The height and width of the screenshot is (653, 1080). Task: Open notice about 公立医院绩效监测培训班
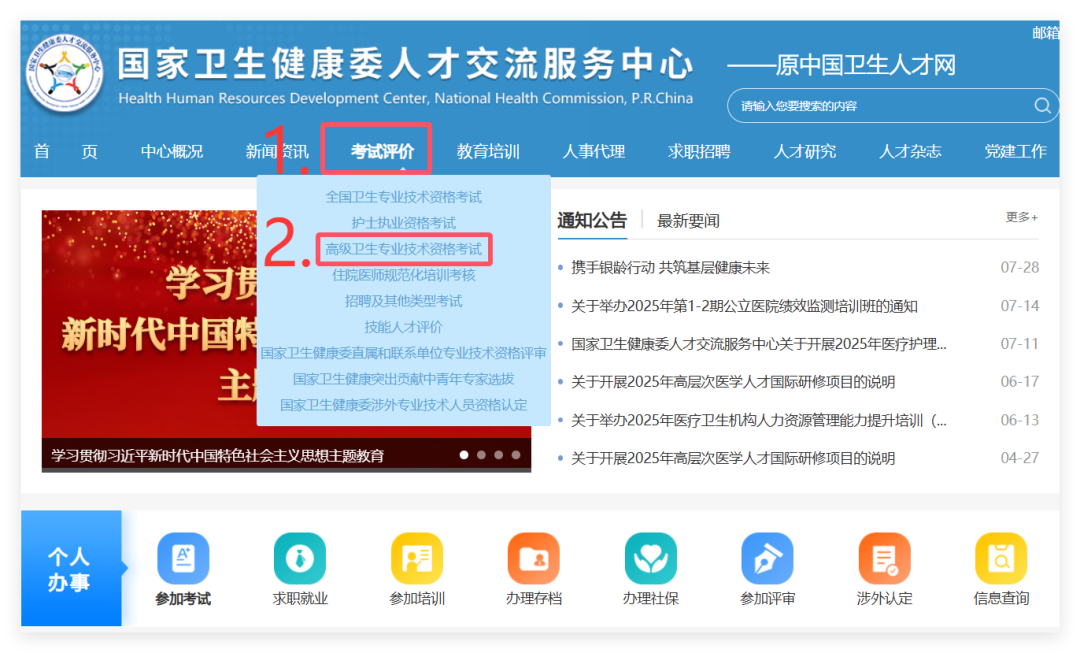(x=744, y=306)
